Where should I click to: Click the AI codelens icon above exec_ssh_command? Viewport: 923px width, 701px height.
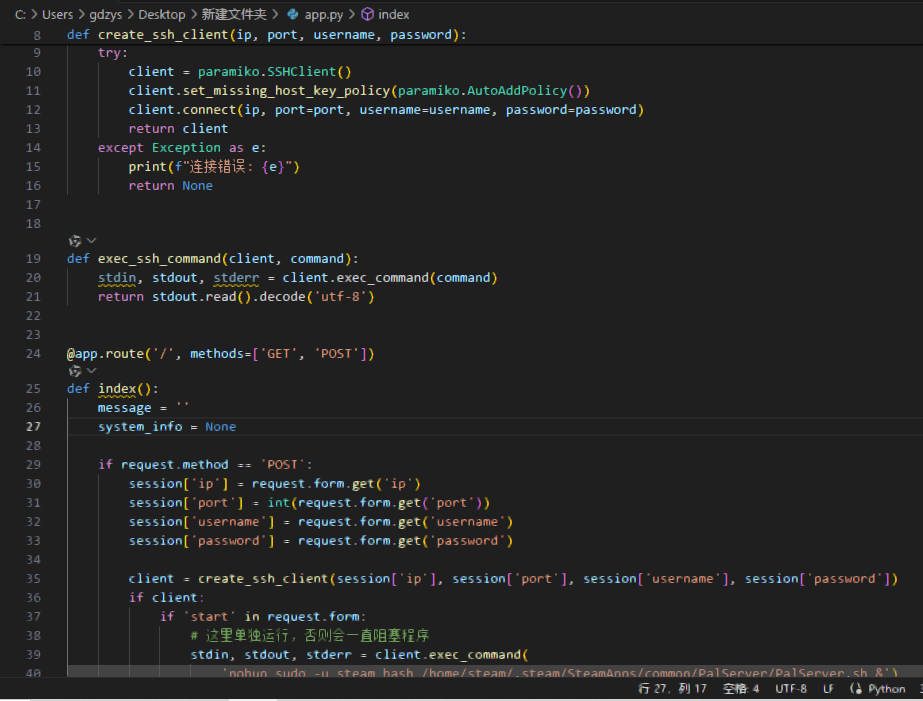[x=74, y=241]
